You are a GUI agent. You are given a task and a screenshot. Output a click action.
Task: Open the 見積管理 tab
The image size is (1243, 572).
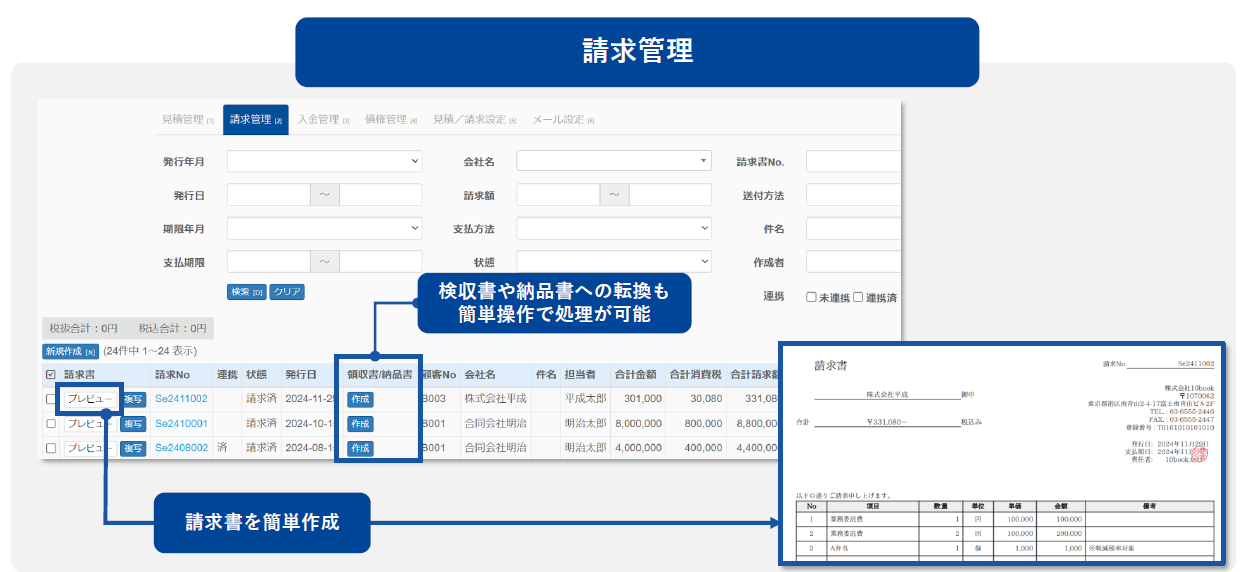coord(187,120)
